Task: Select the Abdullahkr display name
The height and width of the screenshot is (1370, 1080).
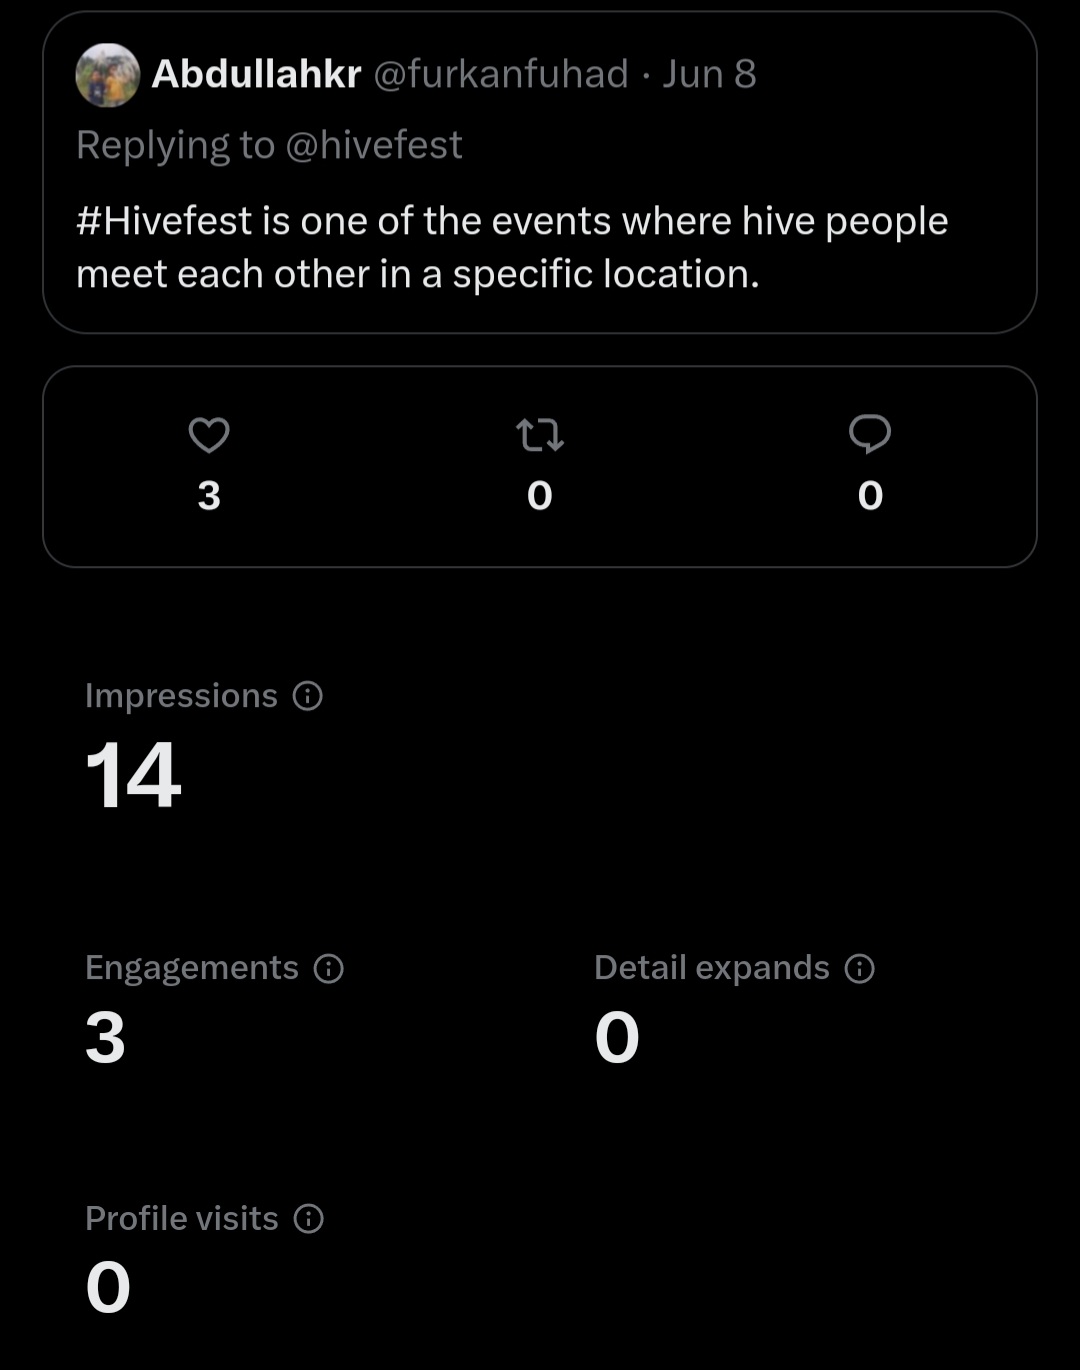Action: pyautogui.click(x=256, y=74)
